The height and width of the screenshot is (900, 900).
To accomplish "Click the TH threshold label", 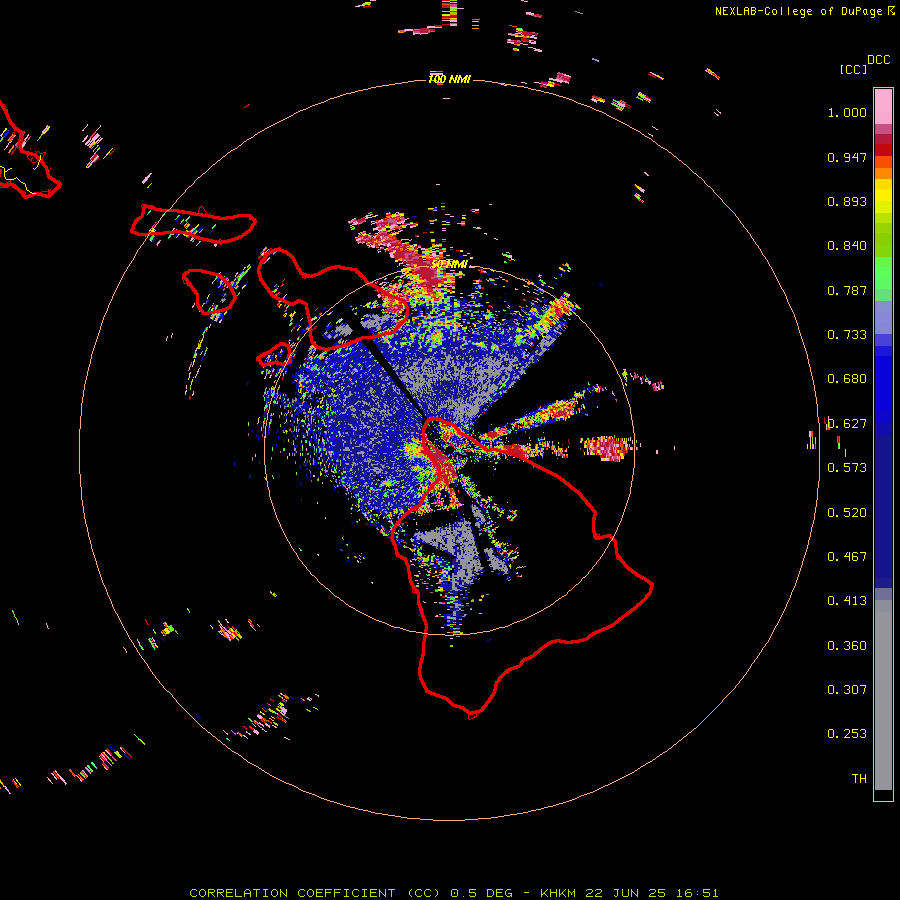I will pyautogui.click(x=859, y=779).
